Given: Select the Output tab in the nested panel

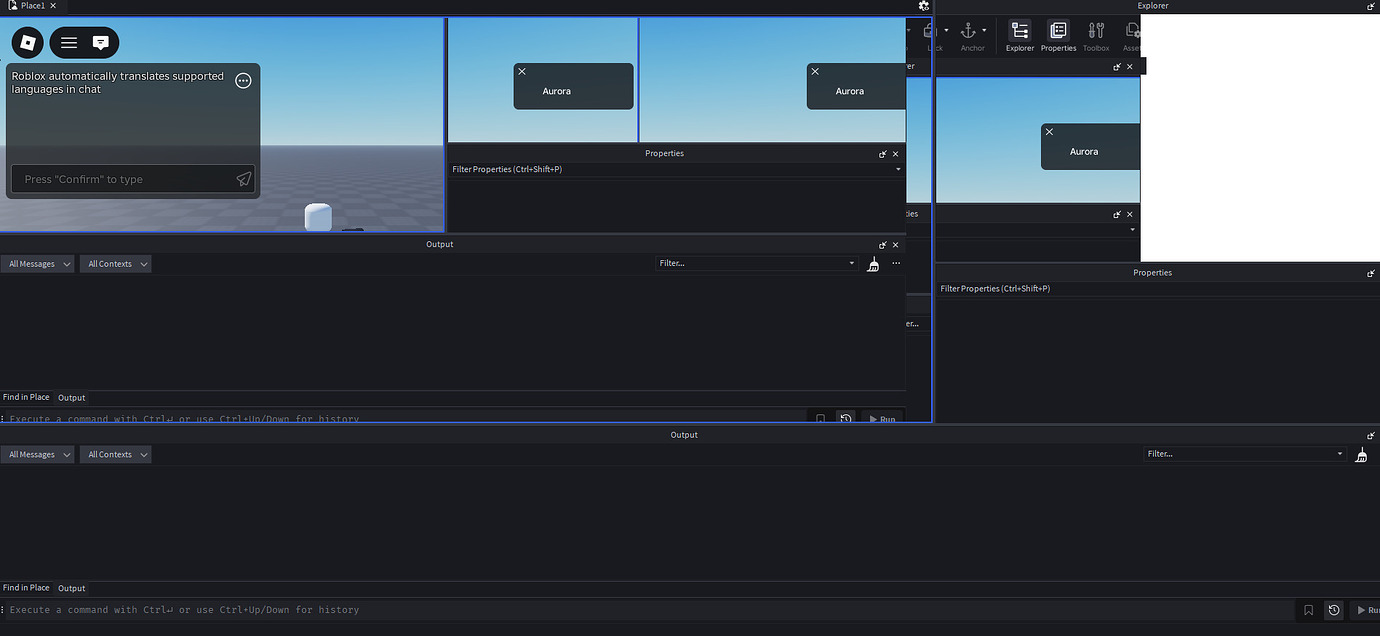Looking at the screenshot, I should coord(72,398).
